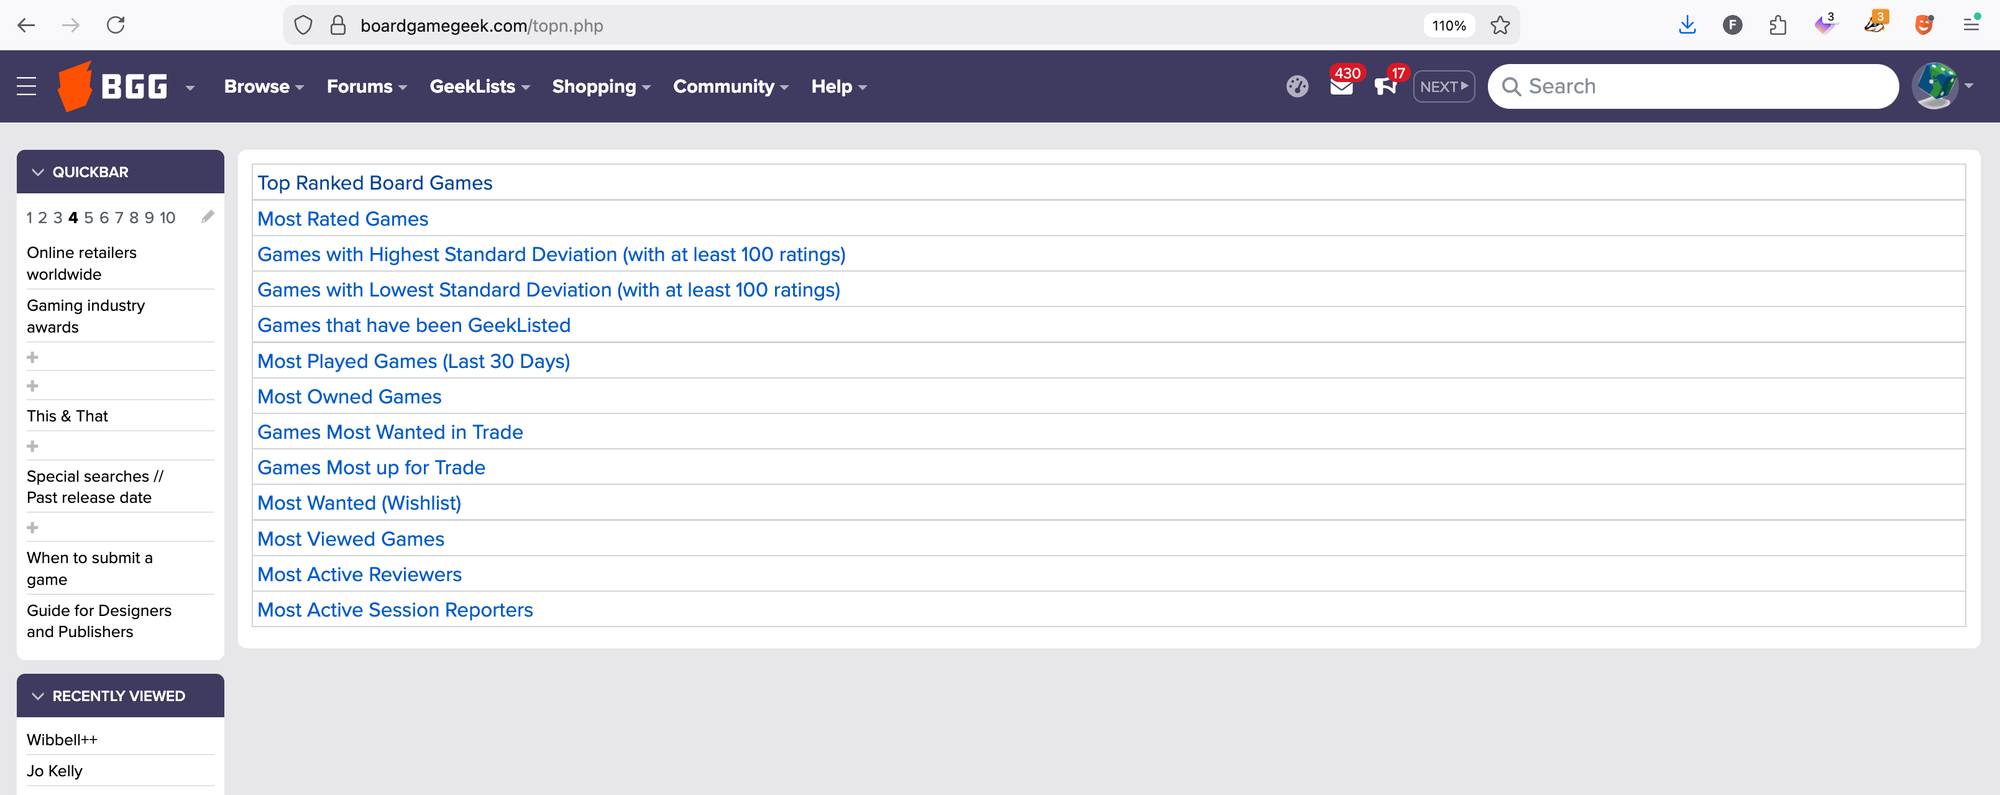
Task: Open Guide for Designers and Publishers
Action: click(x=99, y=621)
